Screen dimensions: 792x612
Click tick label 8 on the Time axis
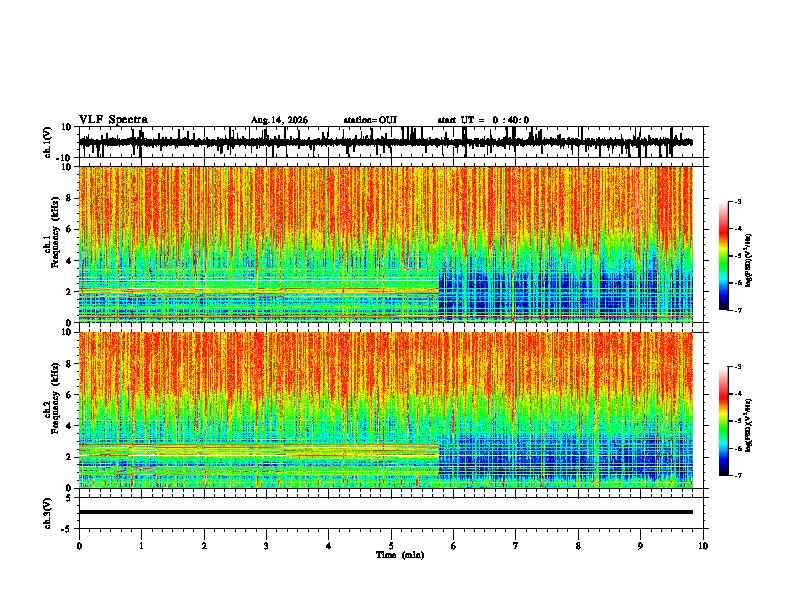578,546
